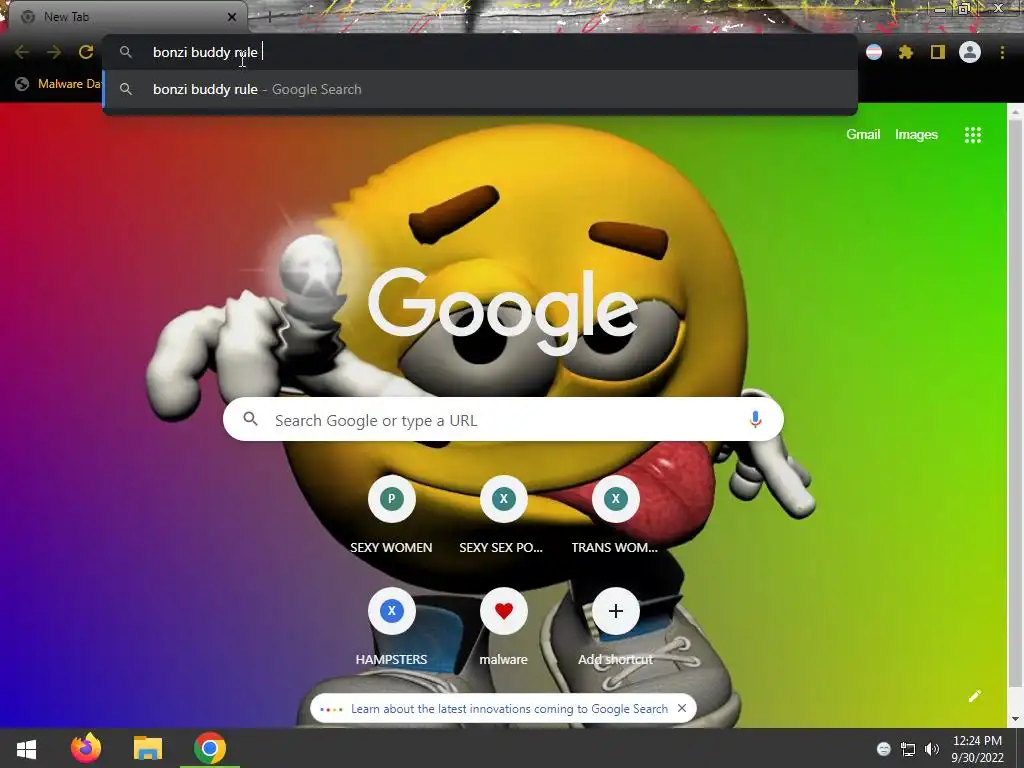The width and height of the screenshot is (1024, 768).
Task: Click the striped extension icon in toolbar
Action: pyautogui.click(x=874, y=52)
